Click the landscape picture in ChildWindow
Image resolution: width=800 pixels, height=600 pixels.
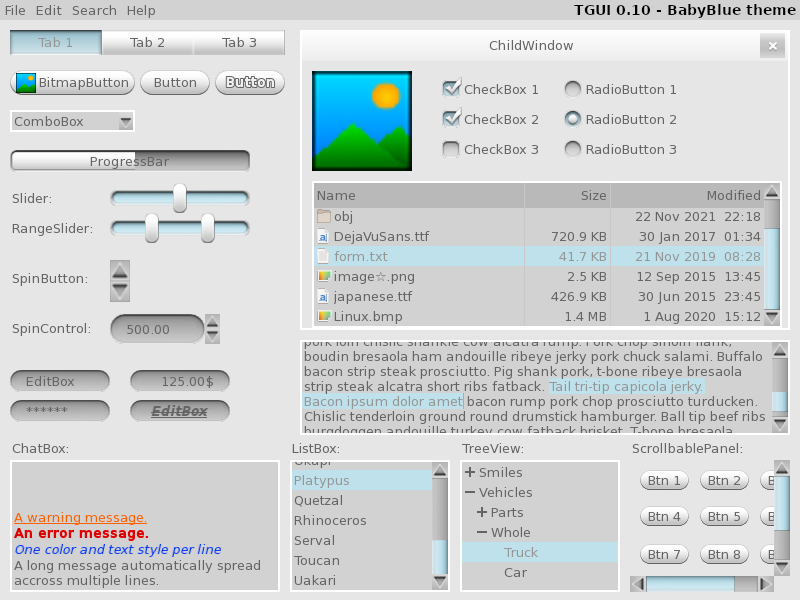(361, 121)
